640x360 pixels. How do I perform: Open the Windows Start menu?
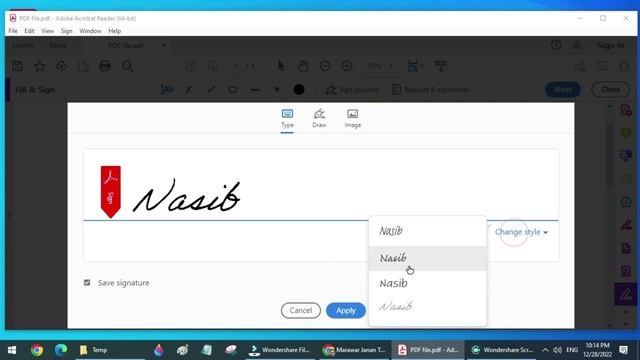coord(12,350)
